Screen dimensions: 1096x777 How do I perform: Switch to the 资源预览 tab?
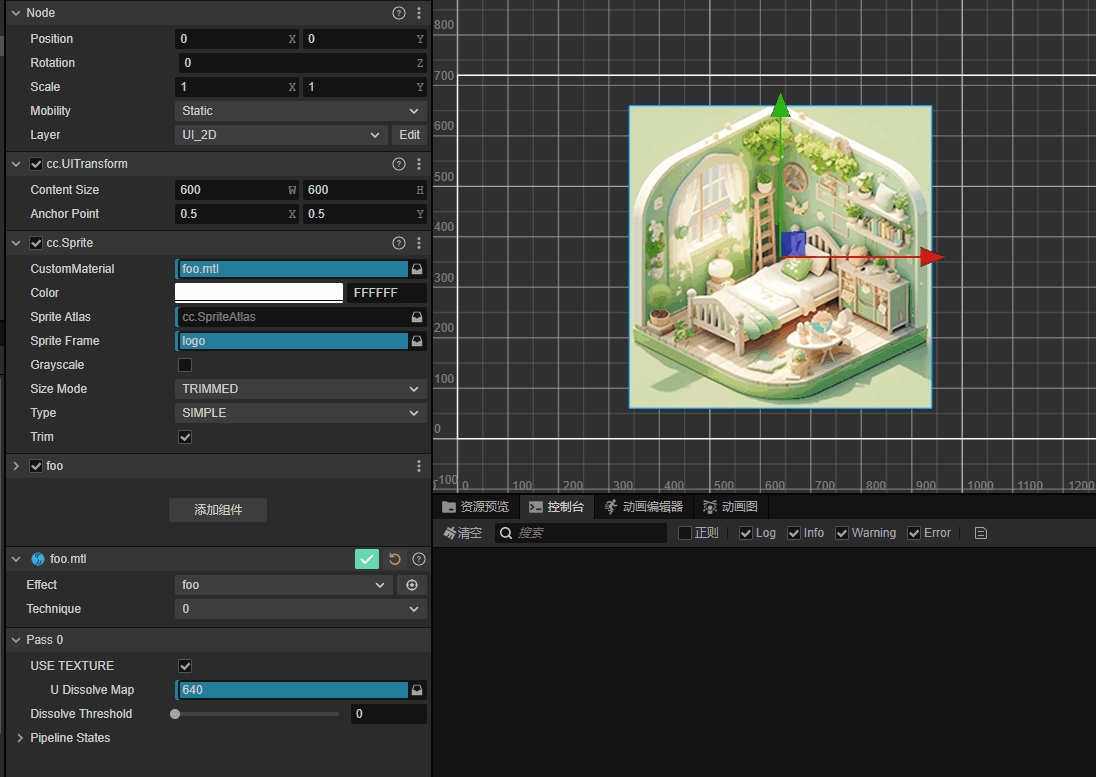(476, 505)
